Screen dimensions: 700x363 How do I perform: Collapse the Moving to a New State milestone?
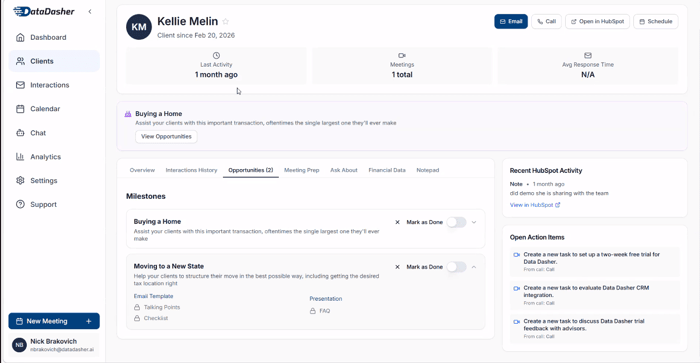point(474,267)
